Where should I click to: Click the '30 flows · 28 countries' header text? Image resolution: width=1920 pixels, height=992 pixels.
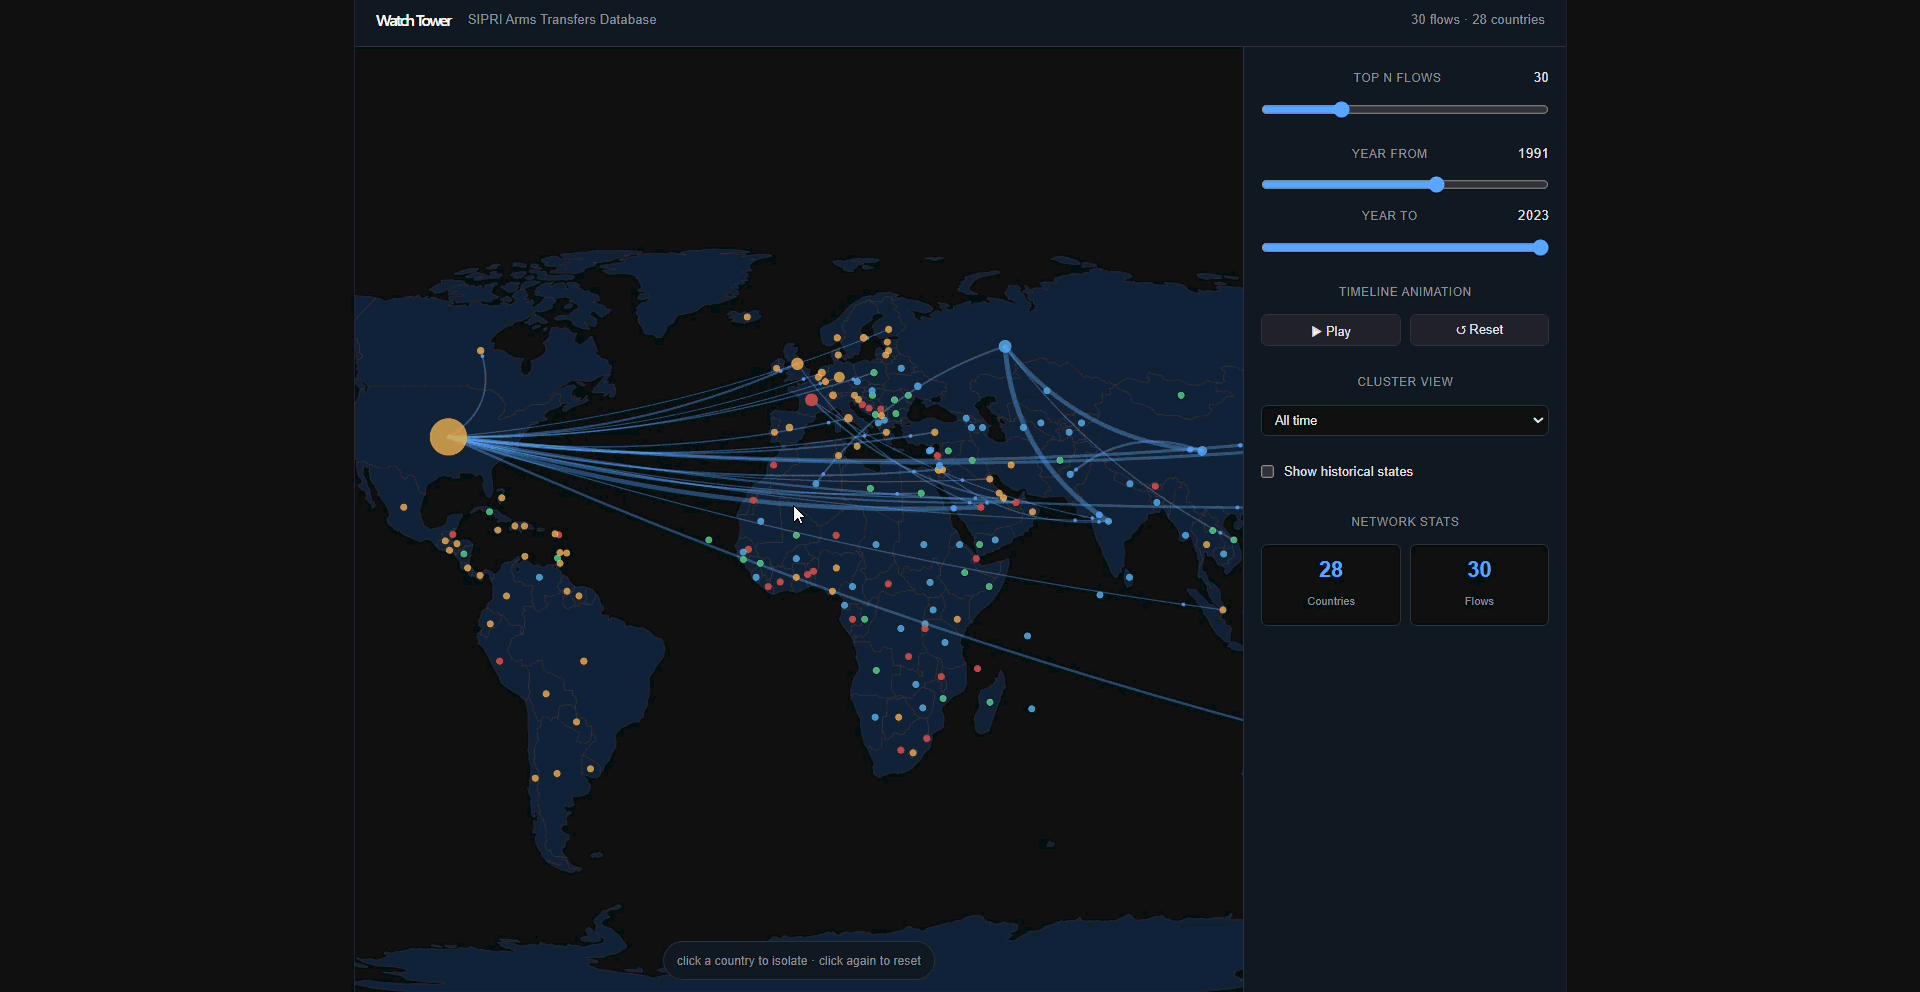(x=1477, y=19)
